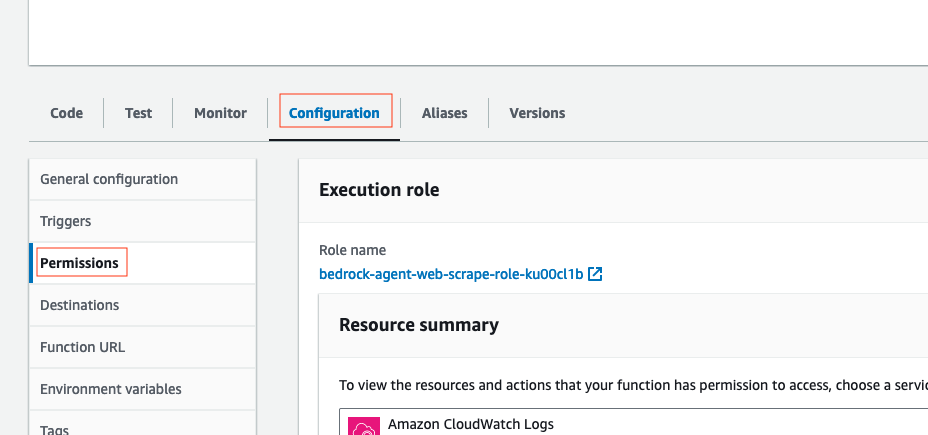Show the Environment variables section
This screenshot has width=928, height=435.
pos(111,389)
